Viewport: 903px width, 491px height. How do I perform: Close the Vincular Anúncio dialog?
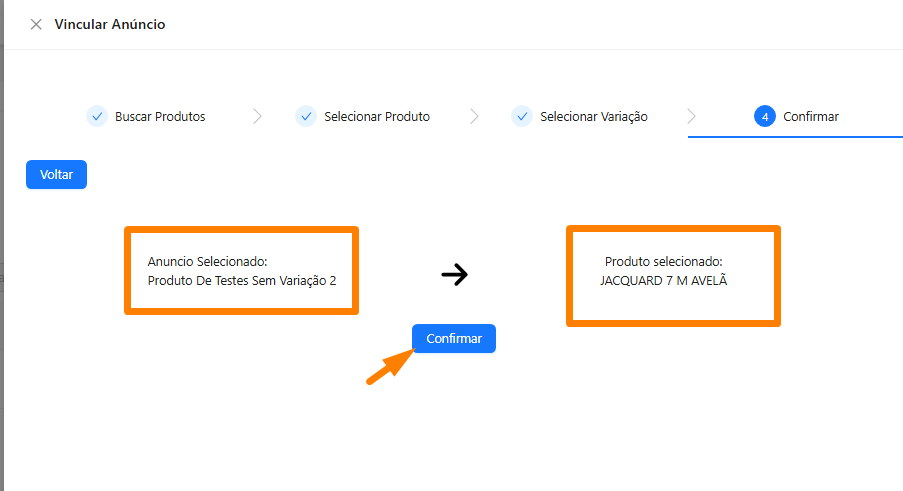tap(36, 24)
